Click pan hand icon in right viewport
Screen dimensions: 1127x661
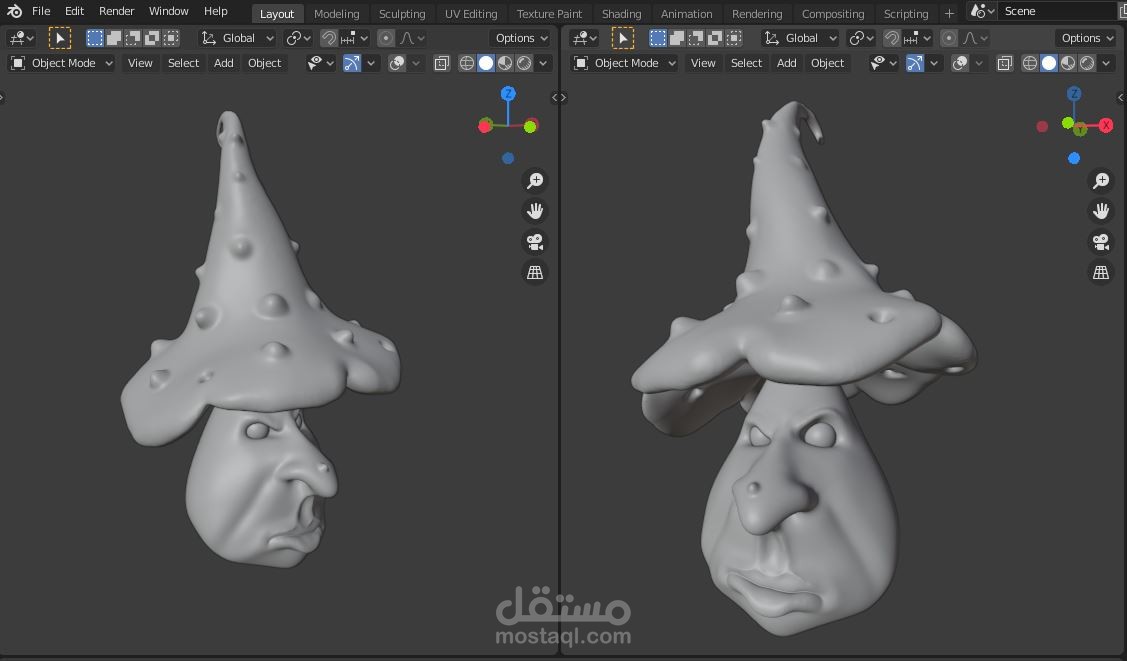pyautogui.click(x=1100, y=211)
